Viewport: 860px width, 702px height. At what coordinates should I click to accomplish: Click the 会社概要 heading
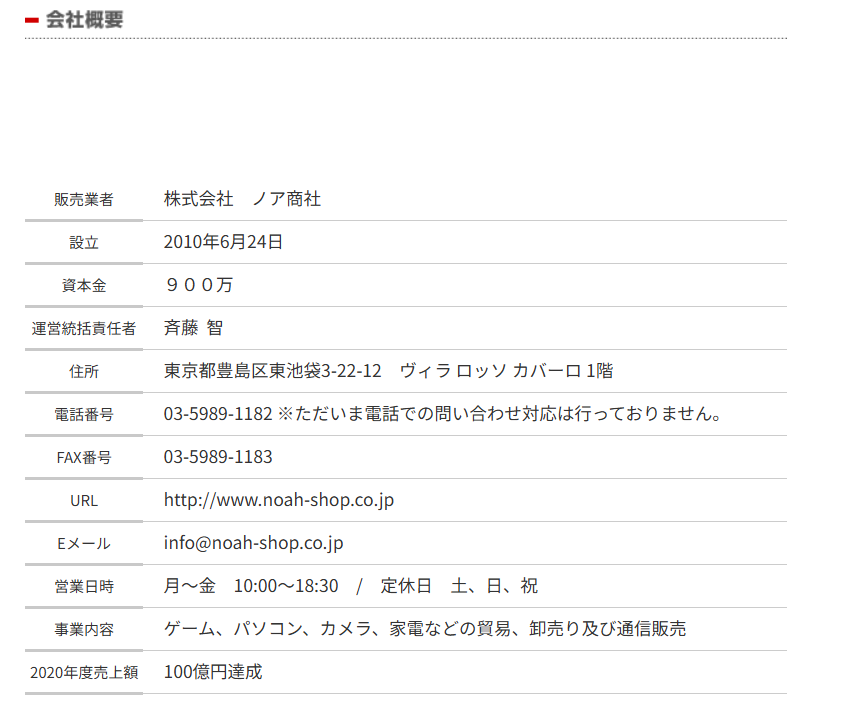coord(84,20)
